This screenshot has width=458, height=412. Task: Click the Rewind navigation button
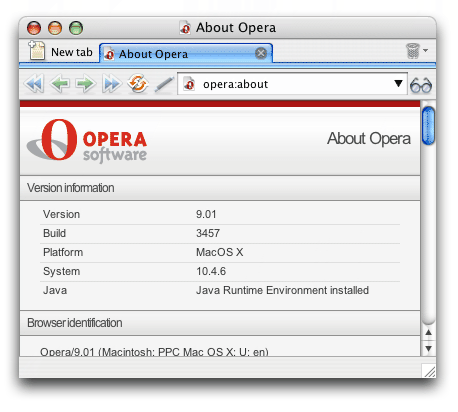pos(34,84)
